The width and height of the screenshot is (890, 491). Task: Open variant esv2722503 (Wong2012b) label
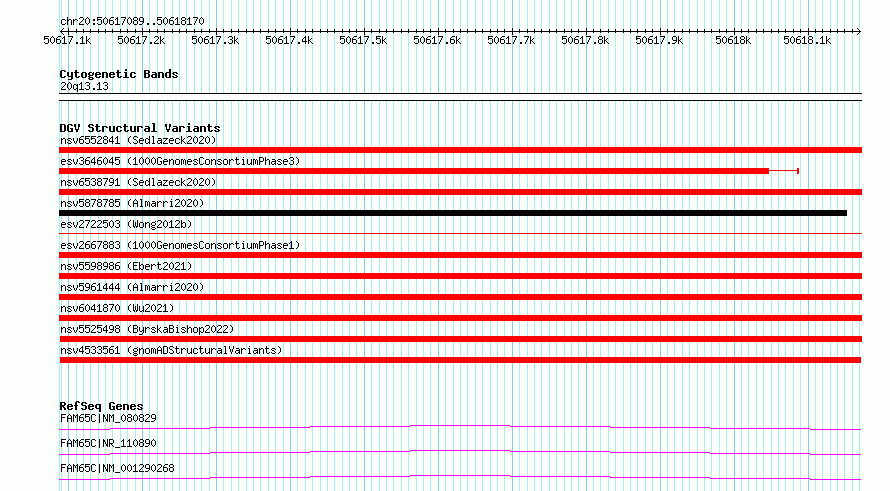(x=126, y=224)
